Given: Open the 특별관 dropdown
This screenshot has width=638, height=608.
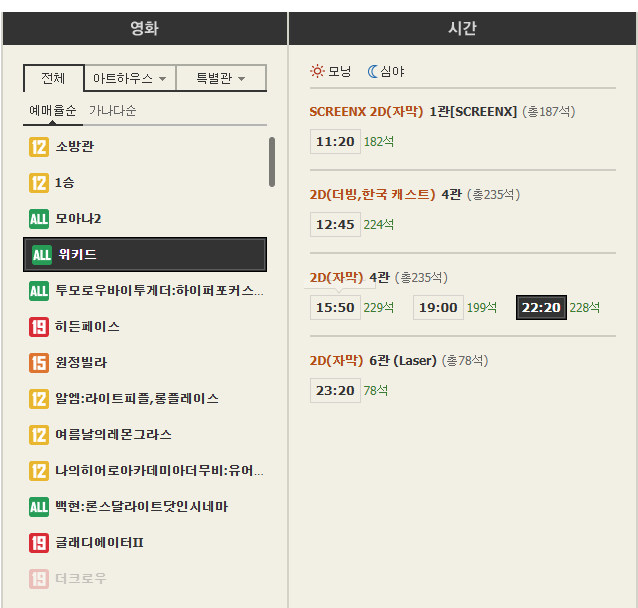Looking at the screenshot, I should click(x=220, y=78).
